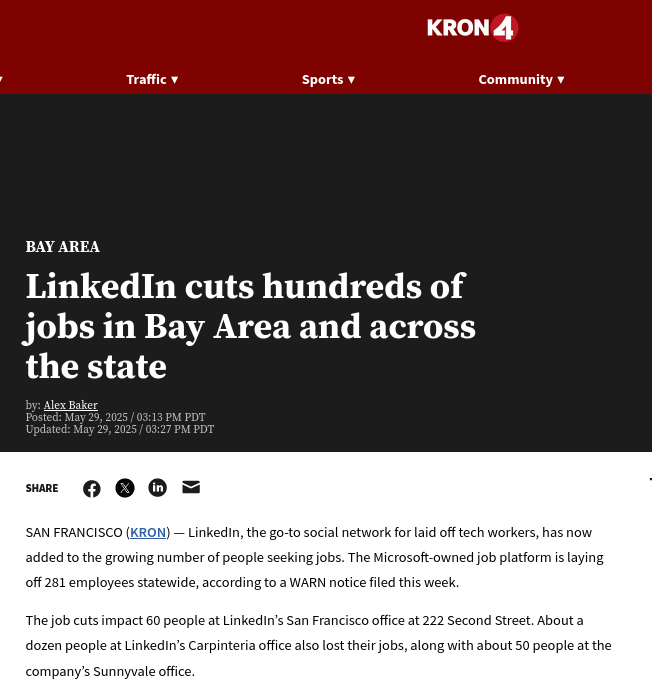Viewport: 652px width, 688px height.
Task: Share article on X icon
Action: pos(125,488)
